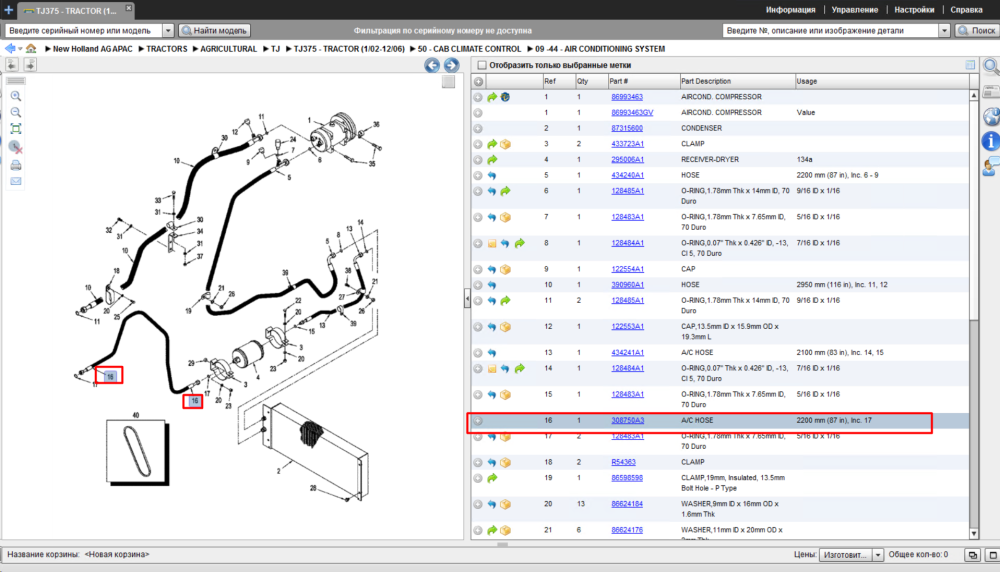
Task: Open table column options icon
Action: pyautogui.click(x=970, y=65)
